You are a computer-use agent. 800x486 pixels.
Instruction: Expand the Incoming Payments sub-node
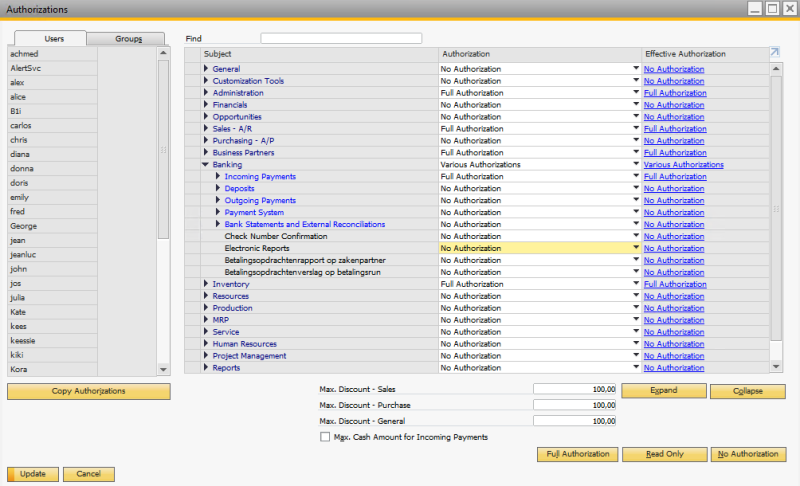pyautogui.click(x=219, y=177)
